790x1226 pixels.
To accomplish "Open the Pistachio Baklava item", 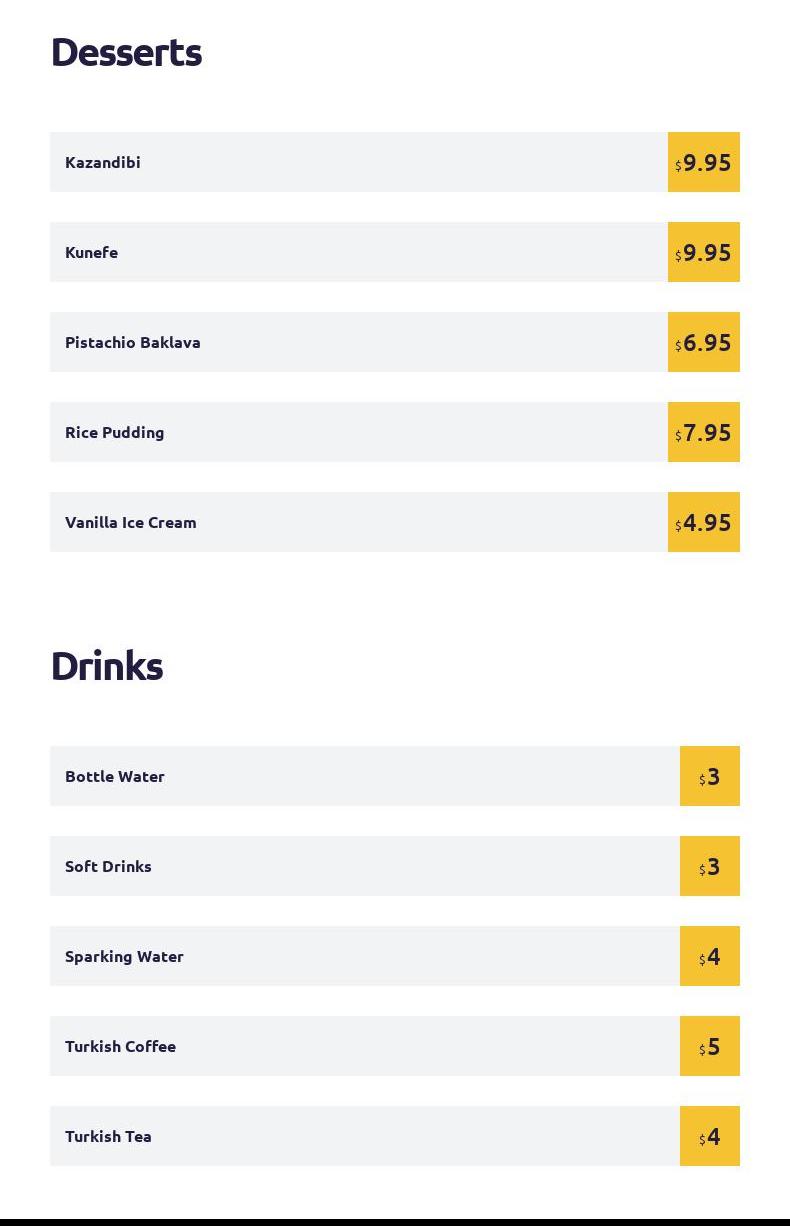I will [x=133, y=342].
